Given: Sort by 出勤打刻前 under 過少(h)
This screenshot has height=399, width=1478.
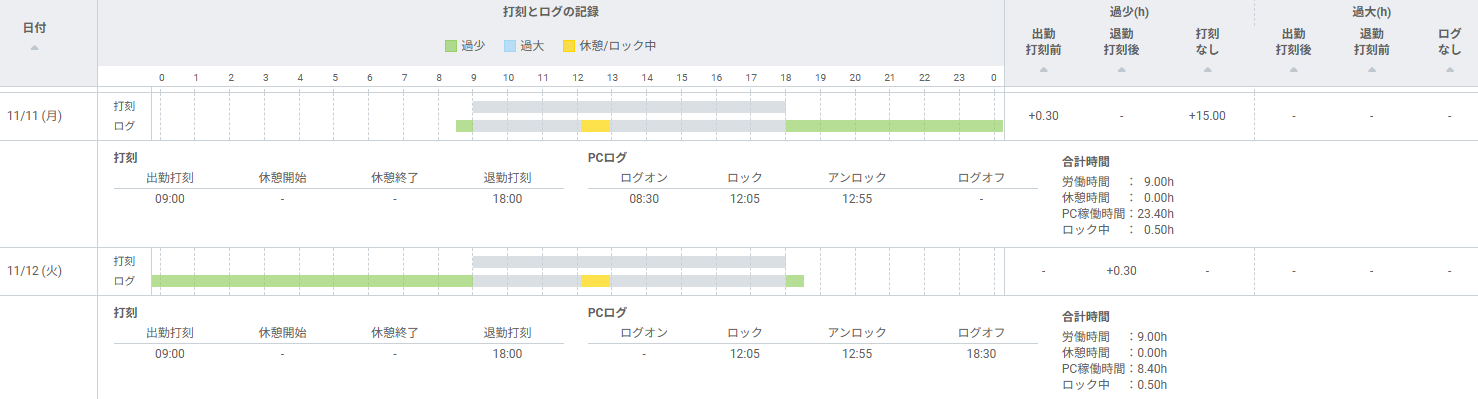Looking at the screenshot, I should pos(1043,70).
